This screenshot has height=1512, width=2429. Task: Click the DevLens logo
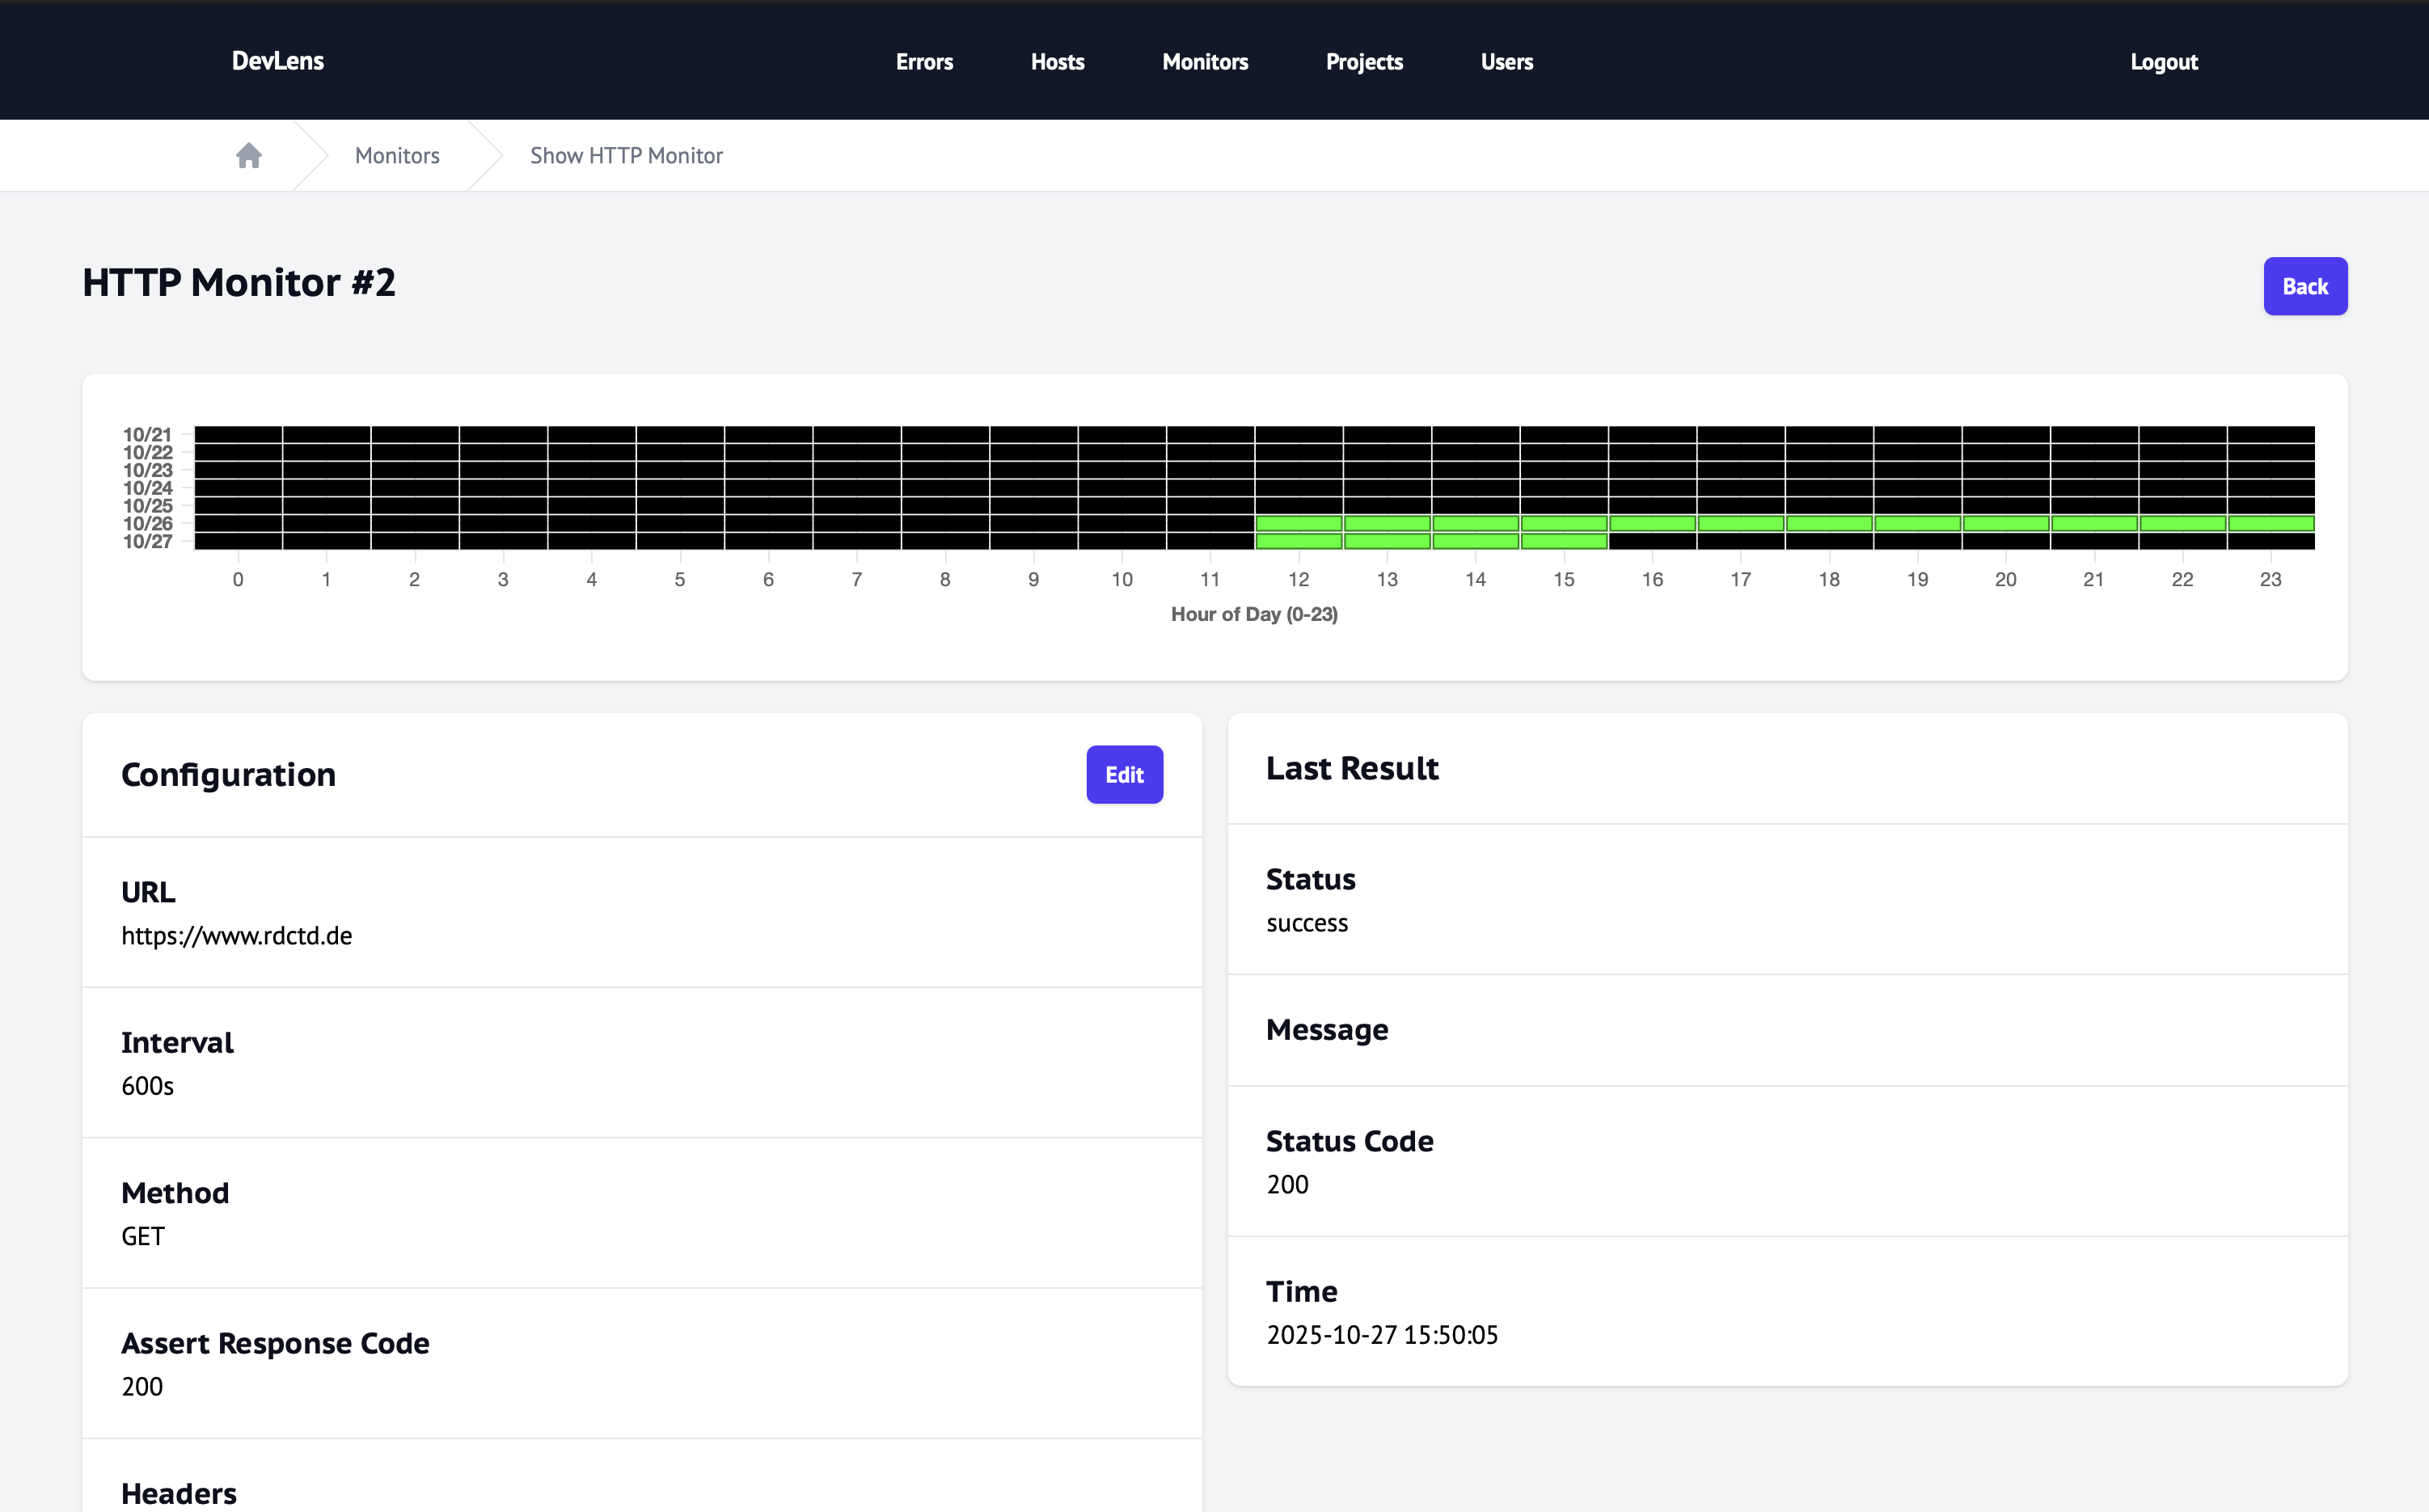278,61
